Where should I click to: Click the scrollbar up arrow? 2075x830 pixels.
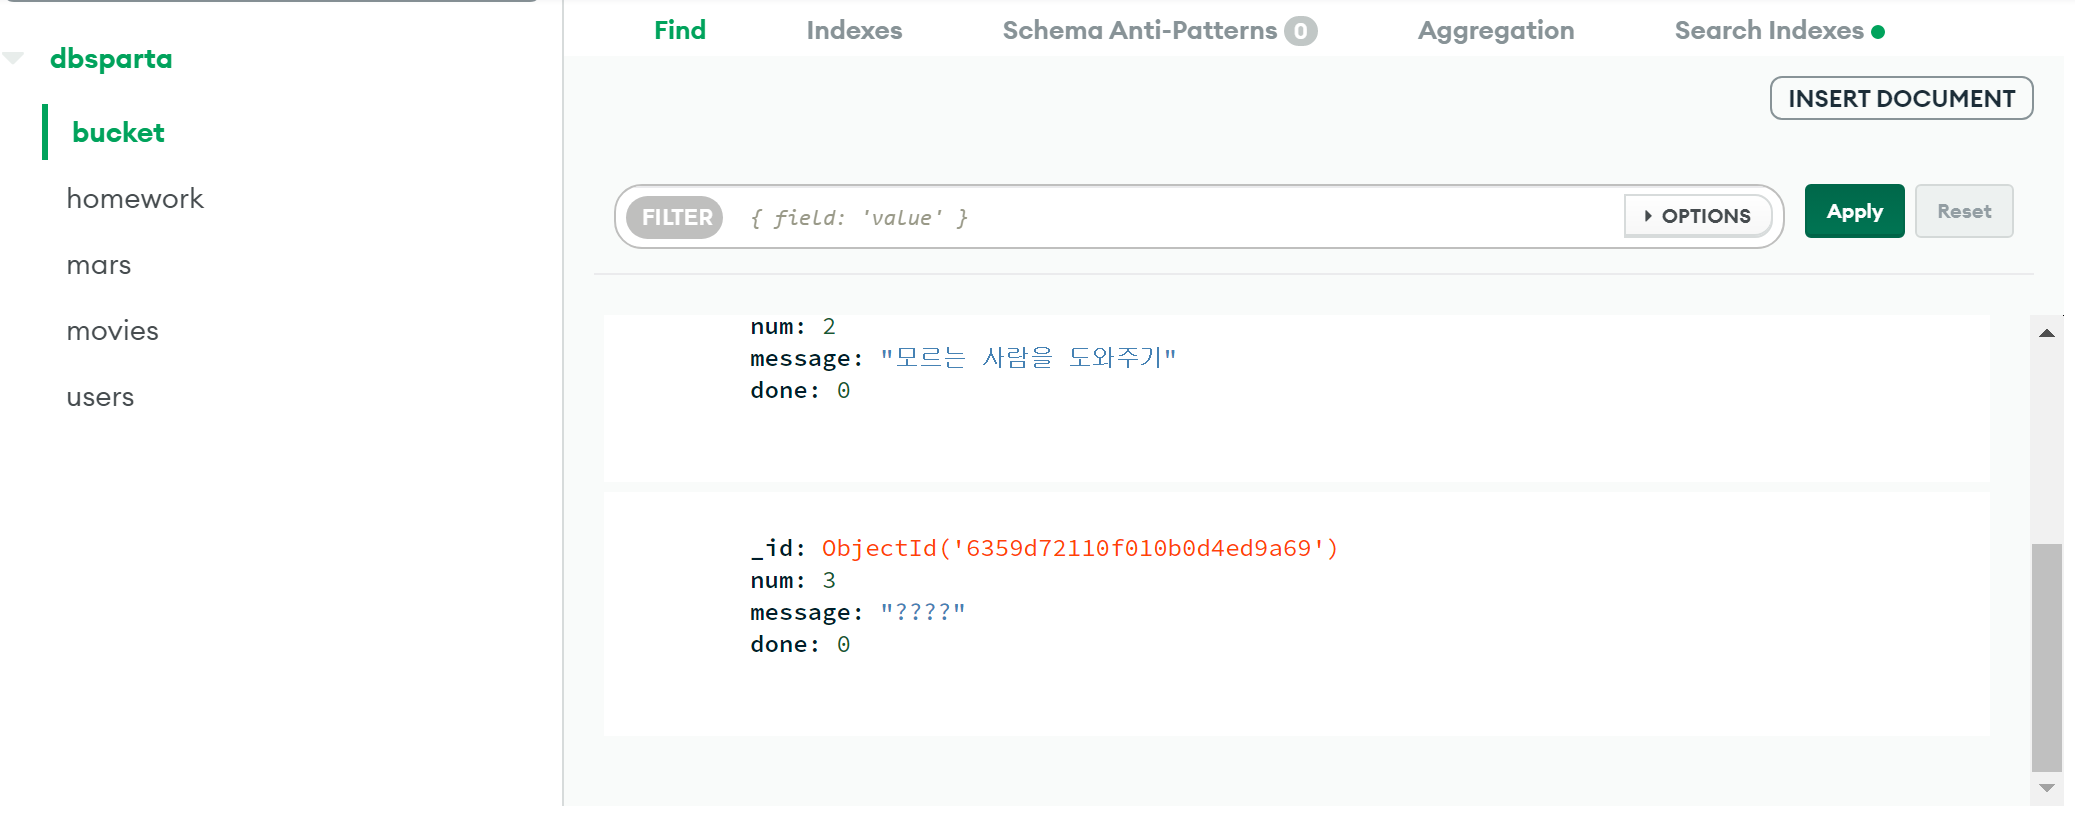click(x=2047, y=333)
